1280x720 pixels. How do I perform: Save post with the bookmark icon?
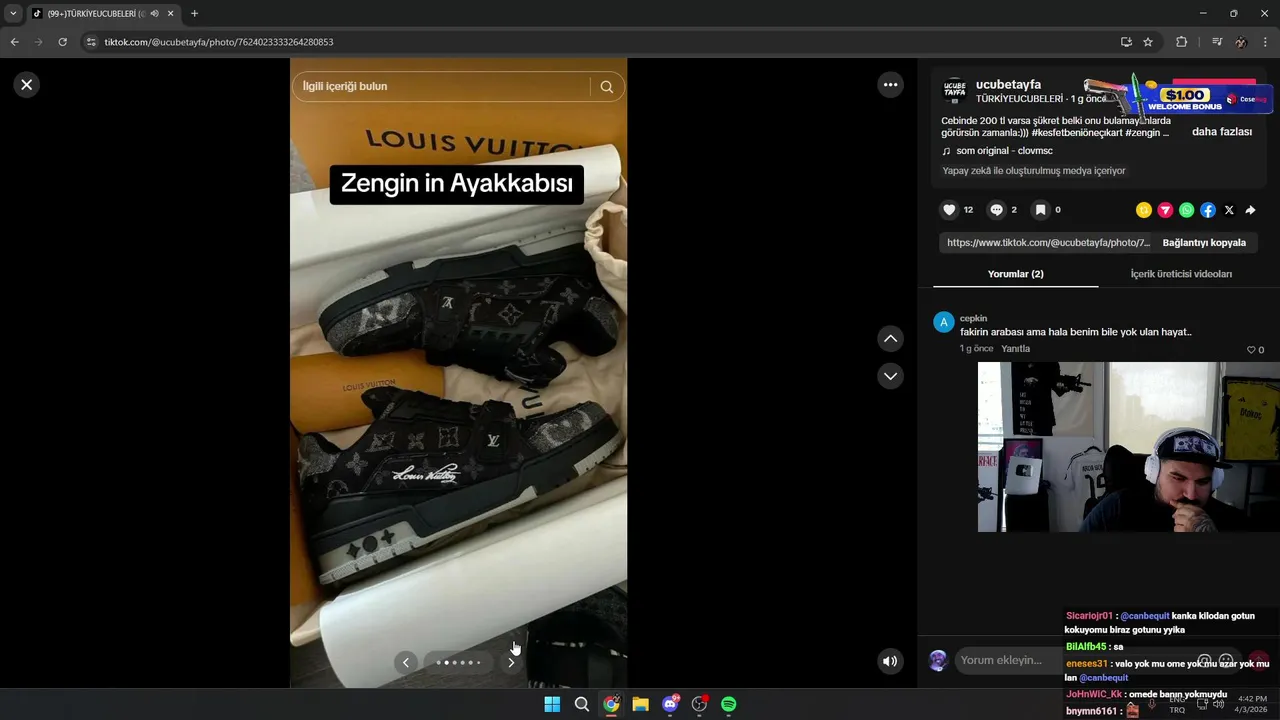pyautogui.click(x=1040, y=210)
